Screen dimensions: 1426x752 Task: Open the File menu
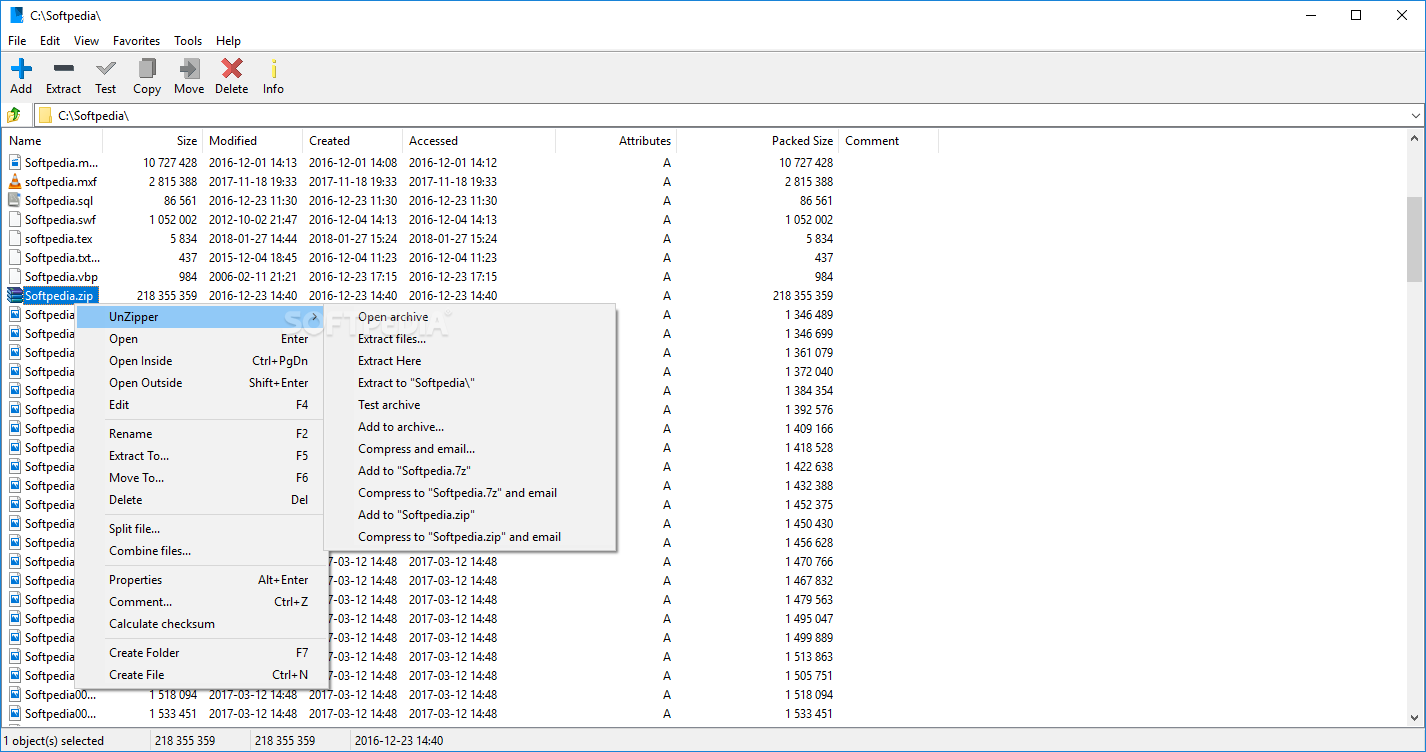tap(17, 41)
